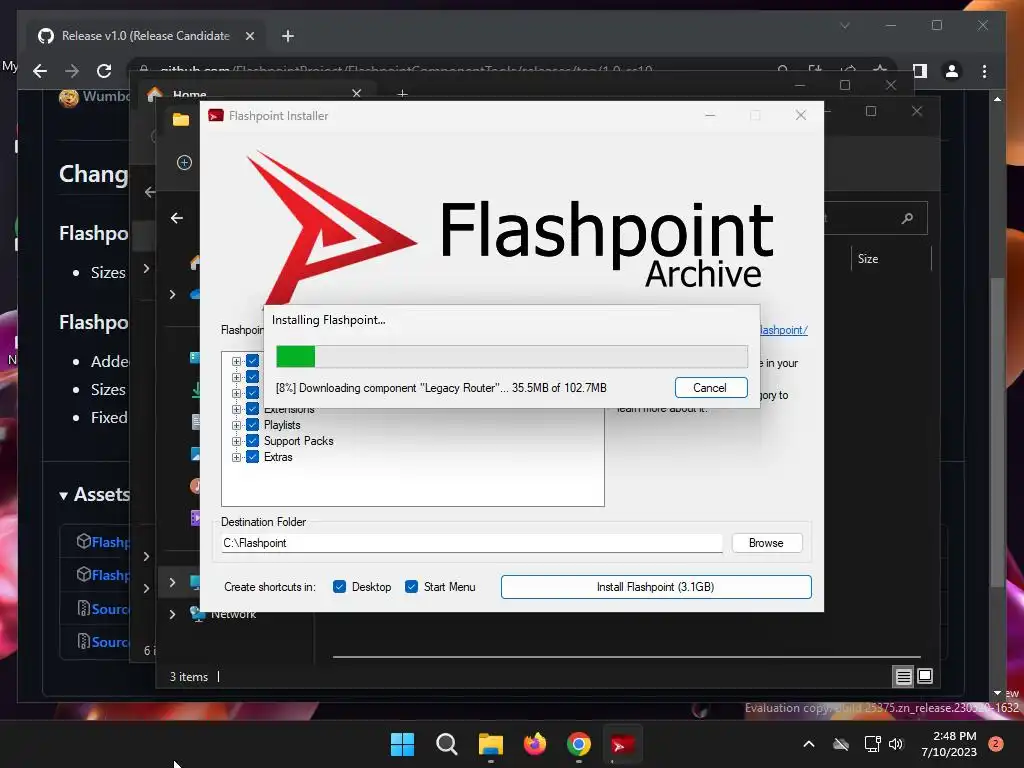Reload the GitHub page in Chrome

104,71
